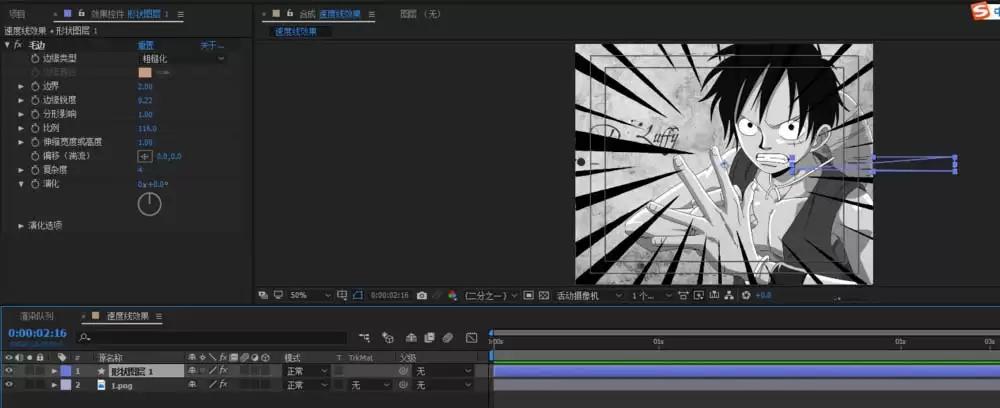
Task: Click the offset turbulence crosshair point button
Action: point(145,156)
